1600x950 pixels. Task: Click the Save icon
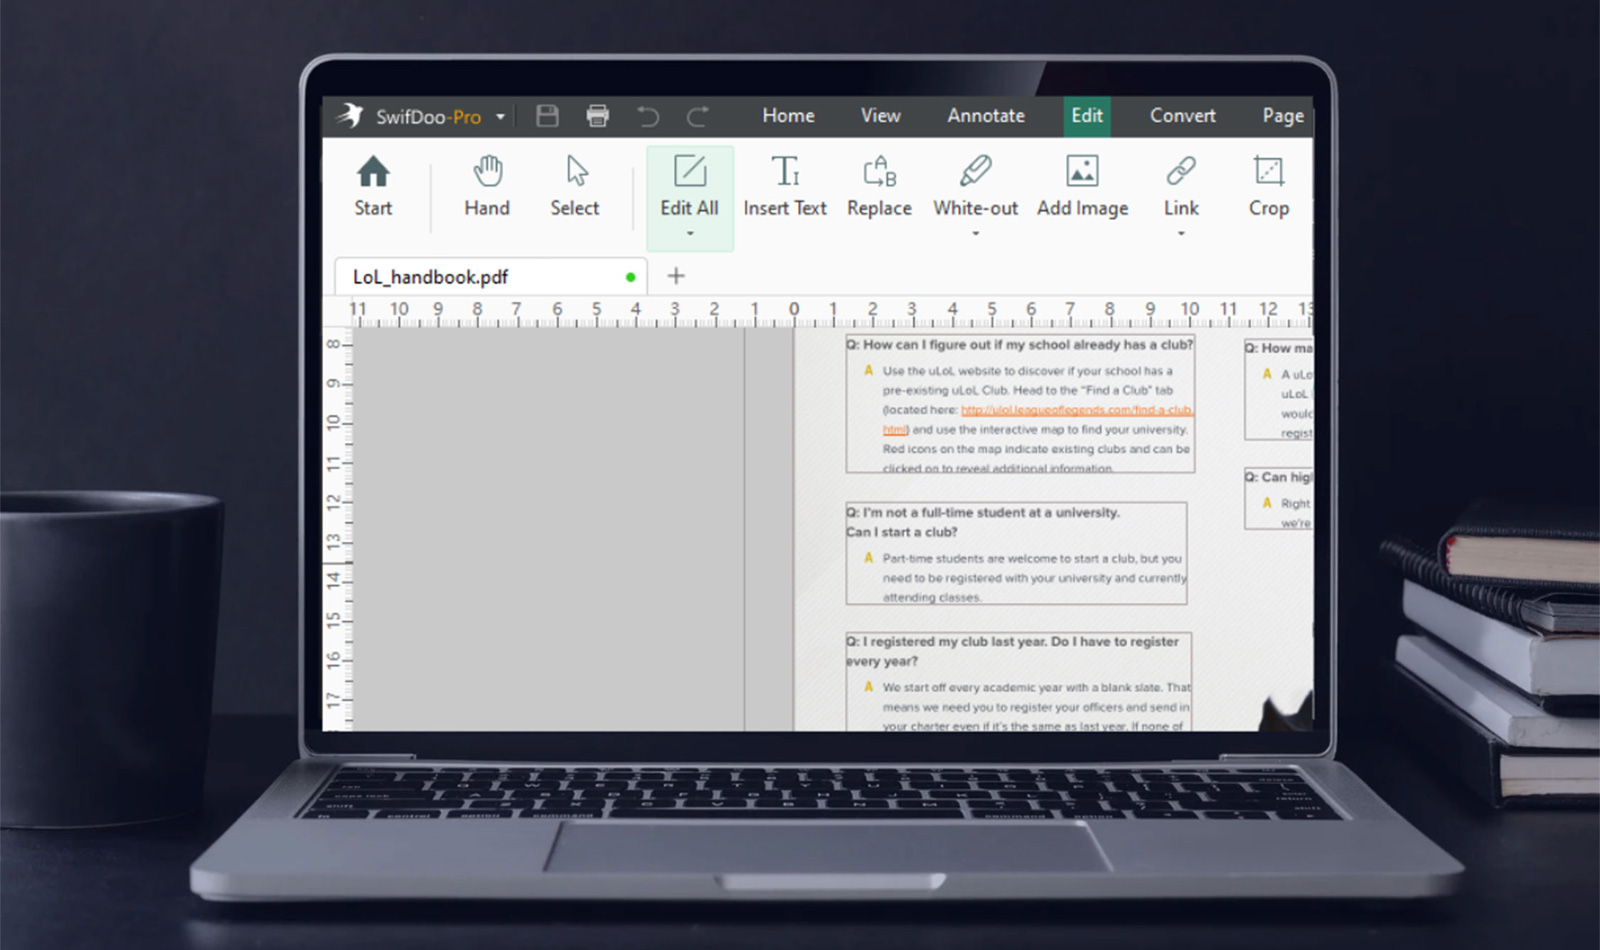[547, 116]
